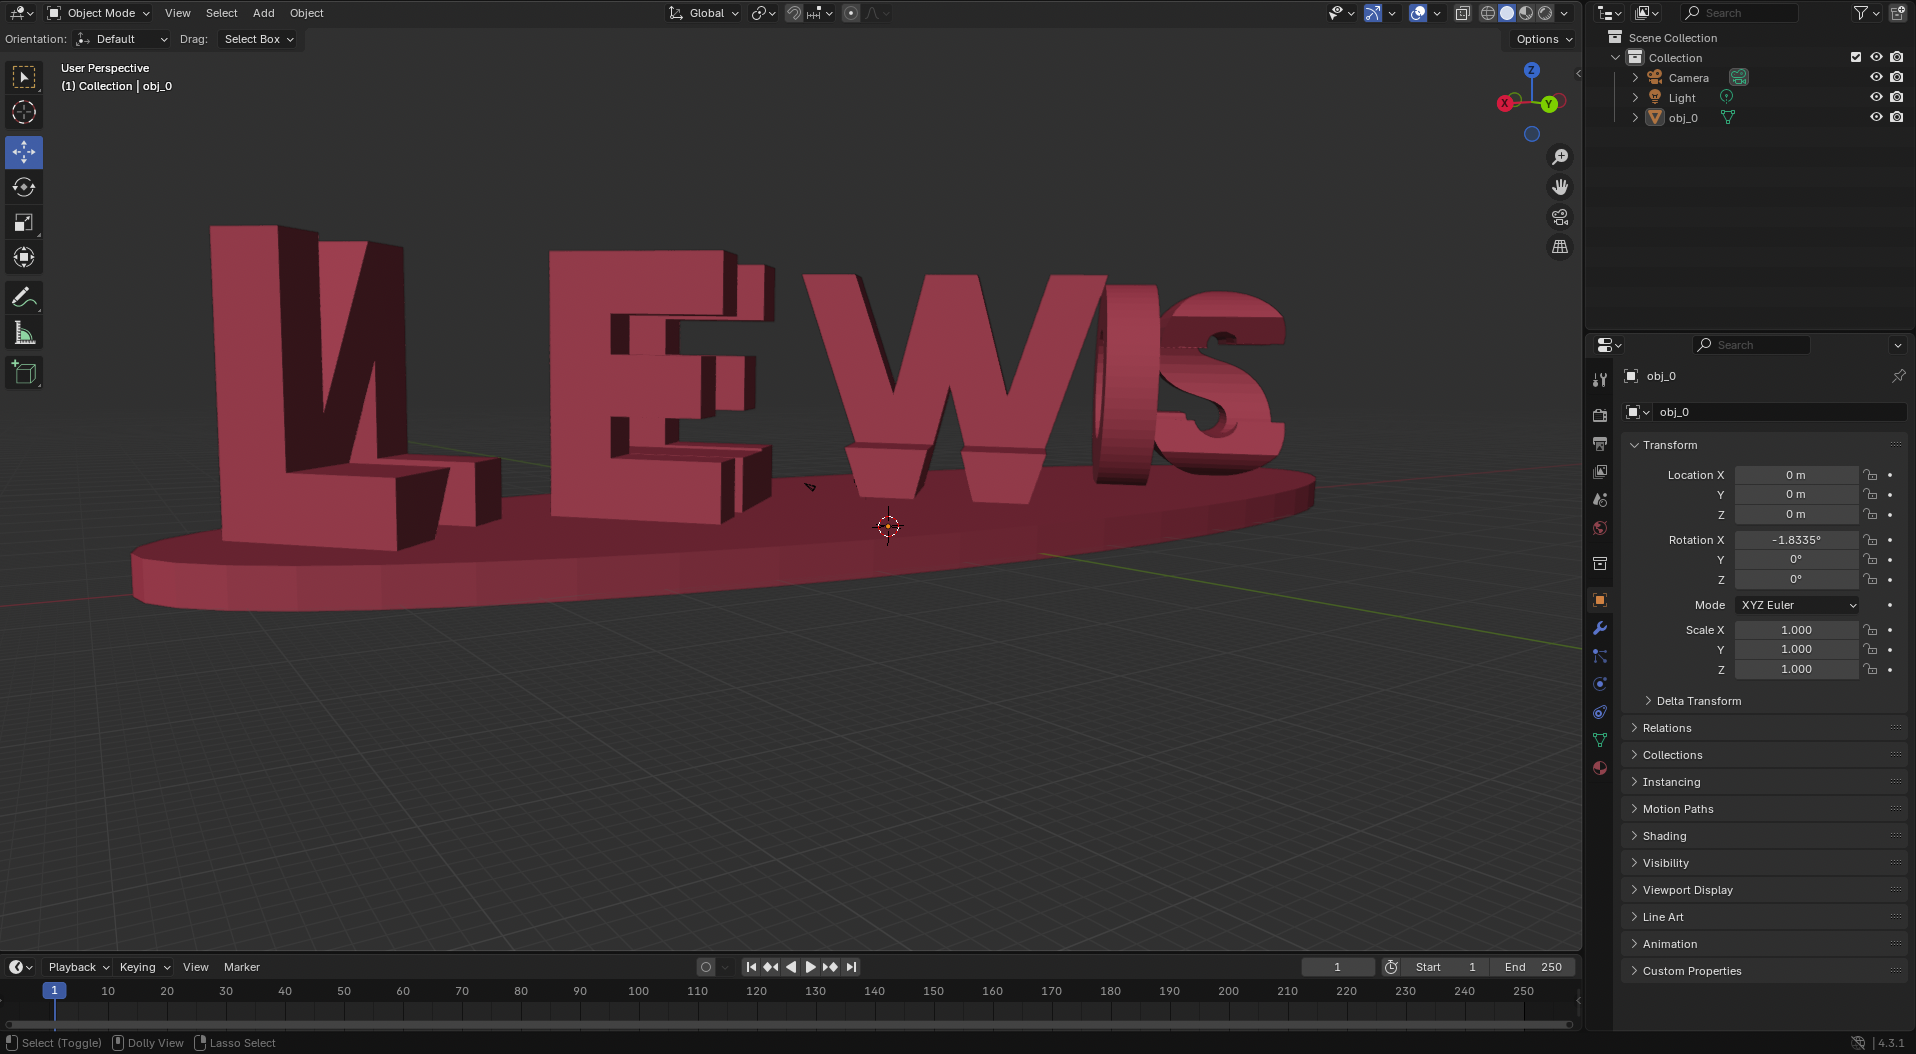Select the Move tool
1916x1054 pixels.
point(24,152)
